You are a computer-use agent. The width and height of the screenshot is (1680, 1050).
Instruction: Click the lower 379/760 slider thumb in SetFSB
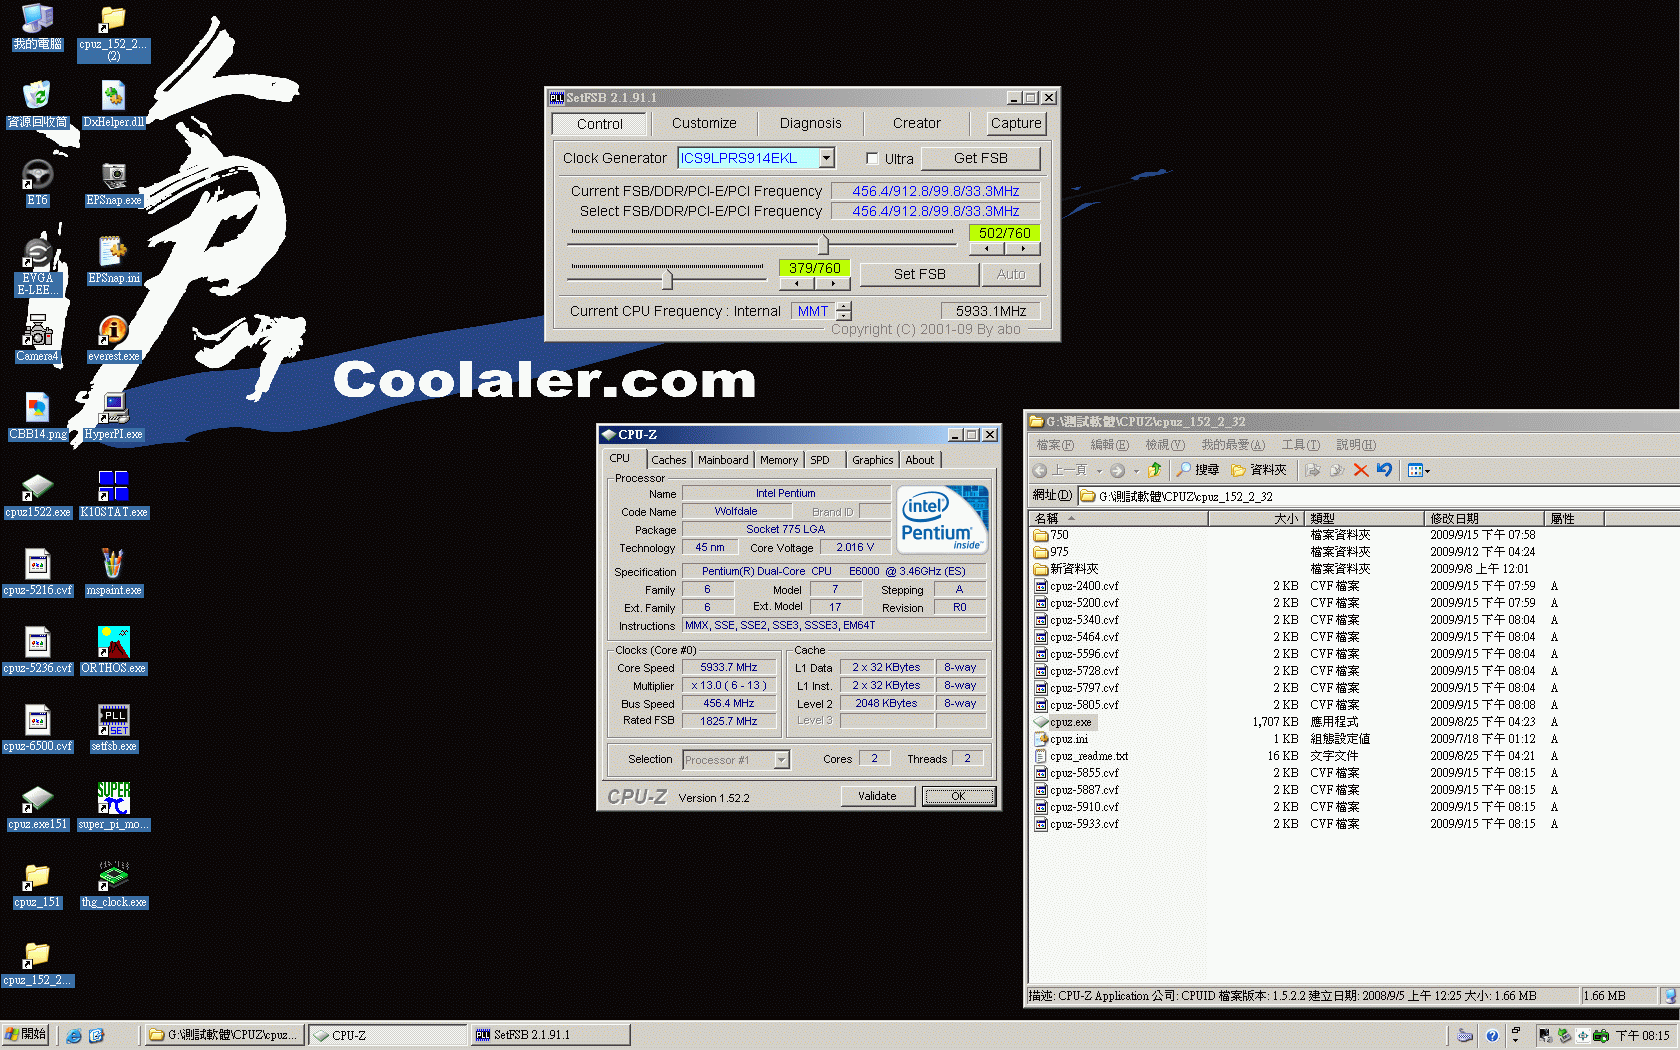point(667,278)
